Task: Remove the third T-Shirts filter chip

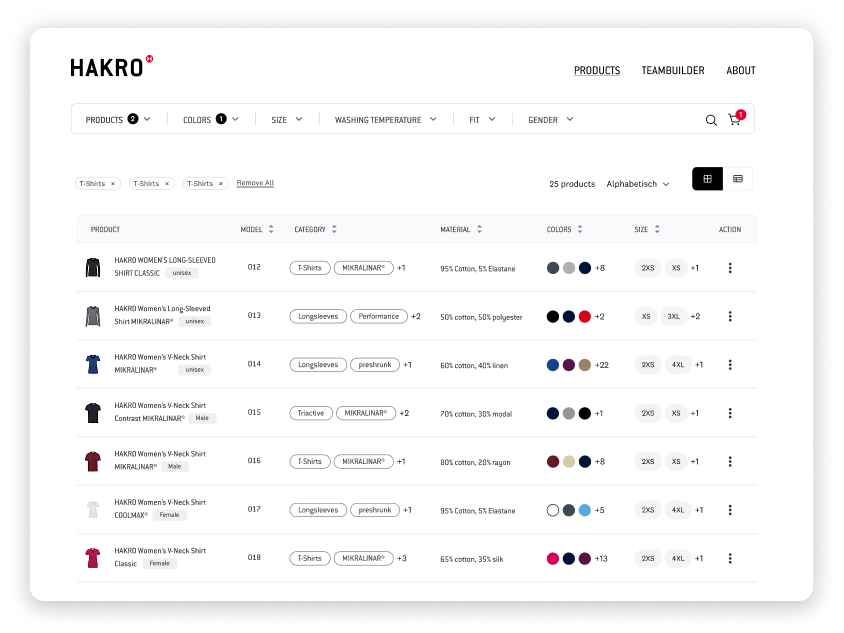Action: pyautogui.click(x=221, y=183)
